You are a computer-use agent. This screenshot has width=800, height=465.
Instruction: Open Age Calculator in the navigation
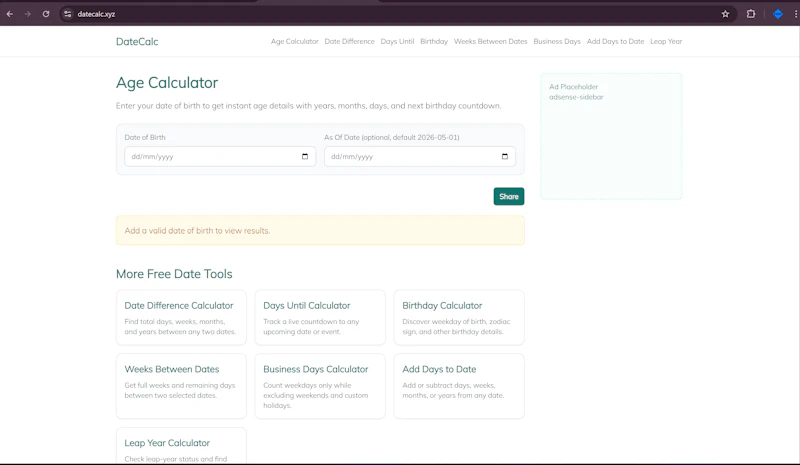coord(294,41)
